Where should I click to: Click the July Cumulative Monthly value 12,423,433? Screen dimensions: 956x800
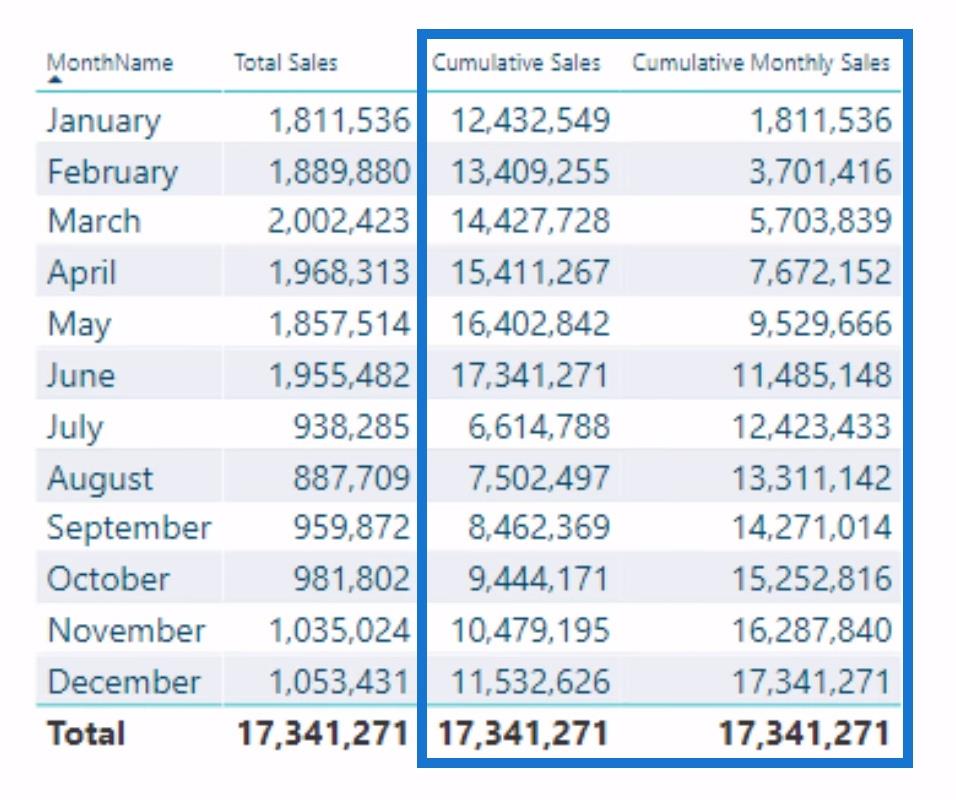tap(812, 427)
